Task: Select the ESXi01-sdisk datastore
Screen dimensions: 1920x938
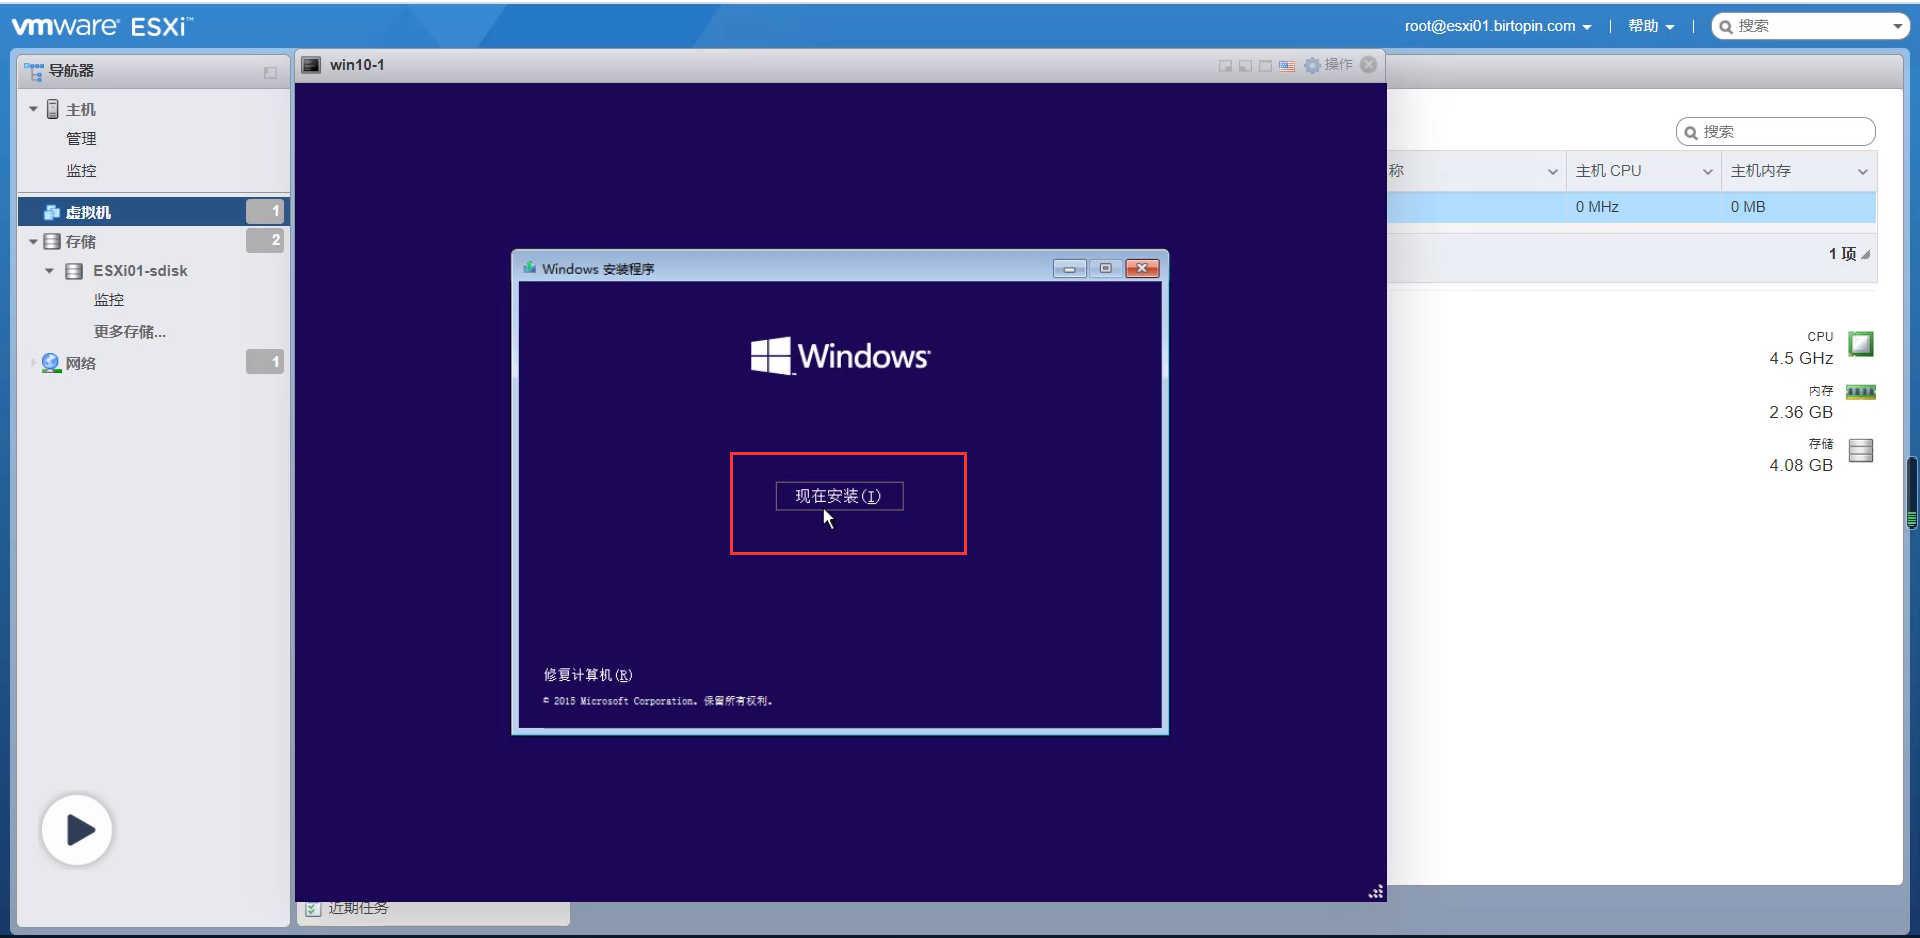Action: (x=141, y=271)
